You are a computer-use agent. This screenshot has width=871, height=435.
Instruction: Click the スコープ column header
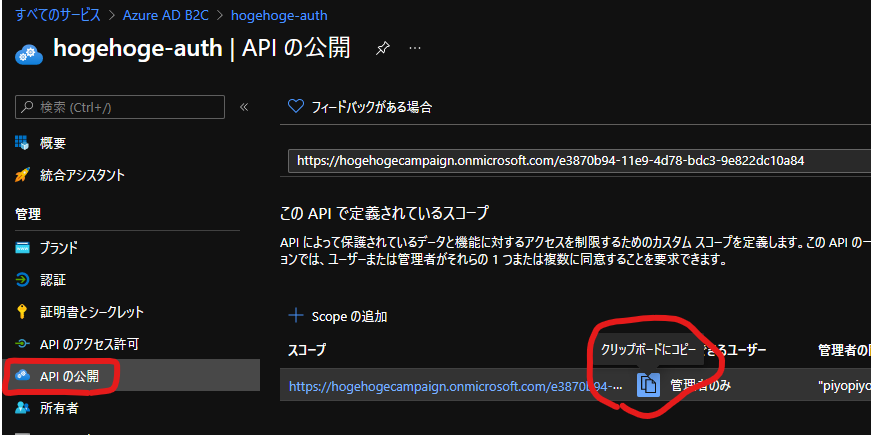(x=307, y=350)
